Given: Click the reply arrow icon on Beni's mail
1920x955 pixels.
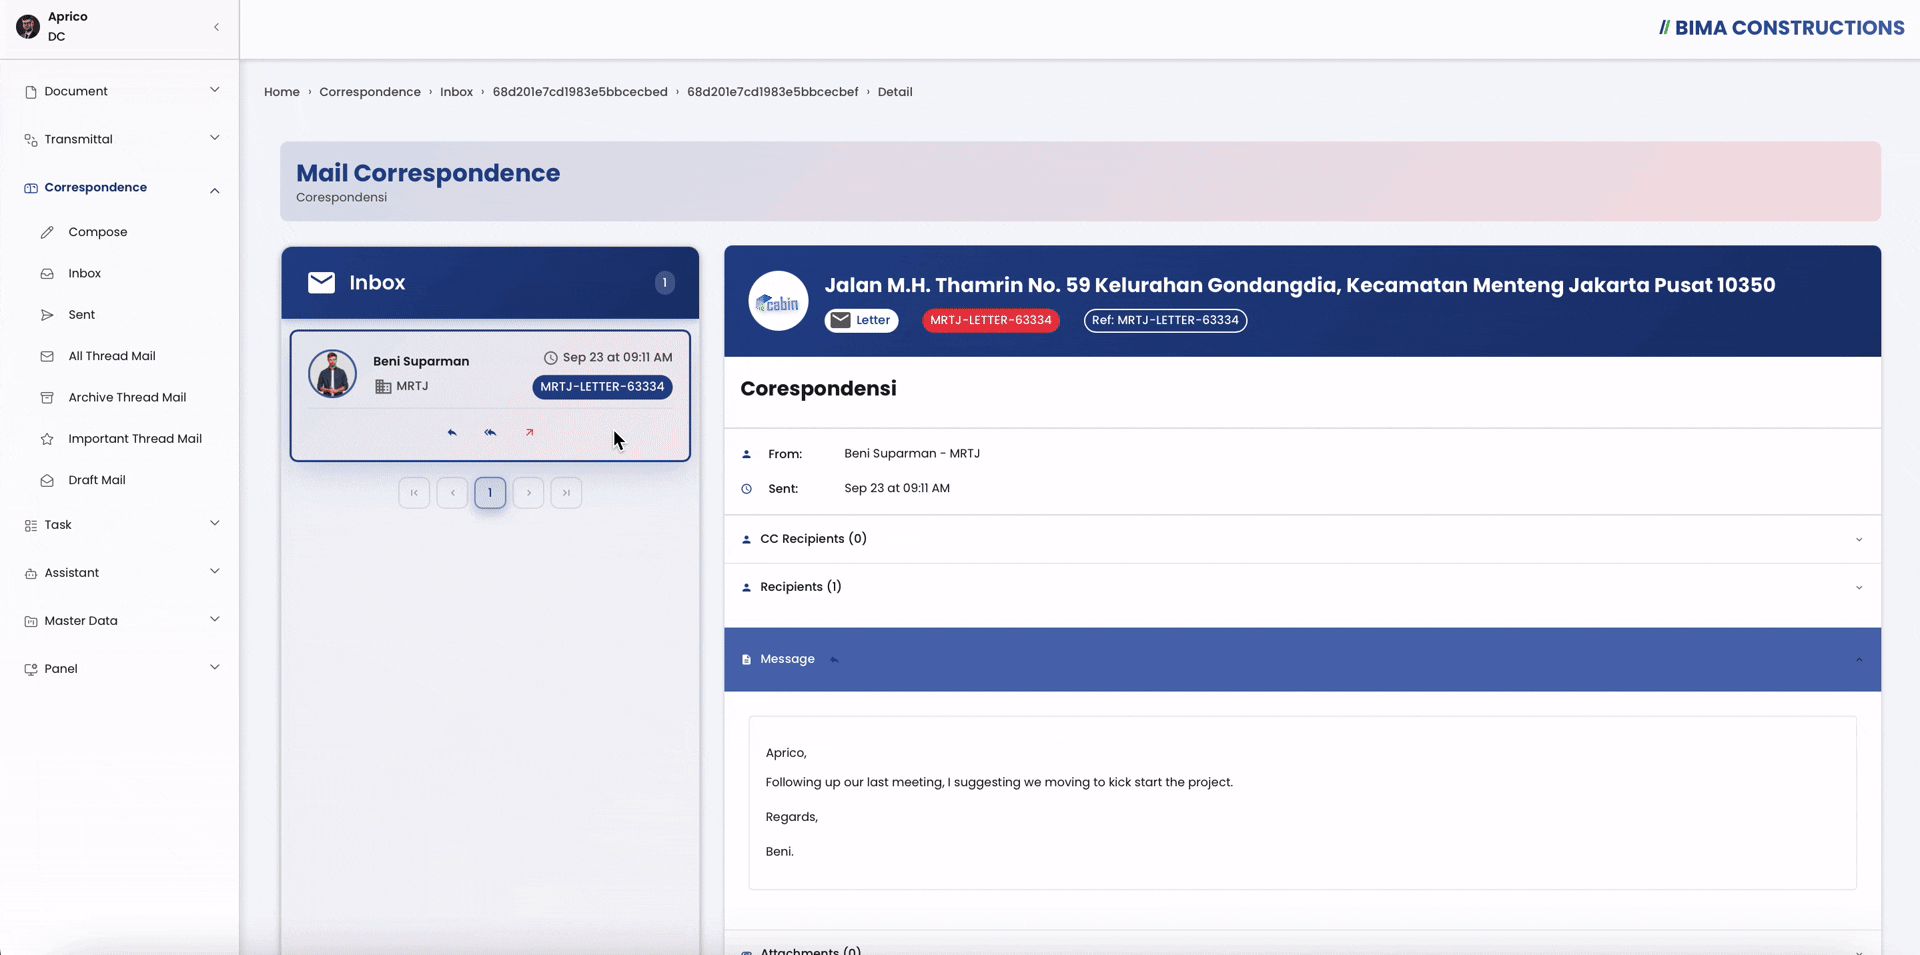Looking at the screenshot, I should coord(452,433).
